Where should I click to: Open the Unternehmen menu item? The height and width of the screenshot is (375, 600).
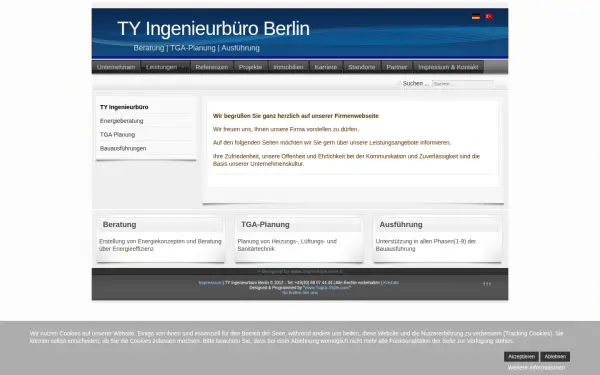[x=116, y=67]
